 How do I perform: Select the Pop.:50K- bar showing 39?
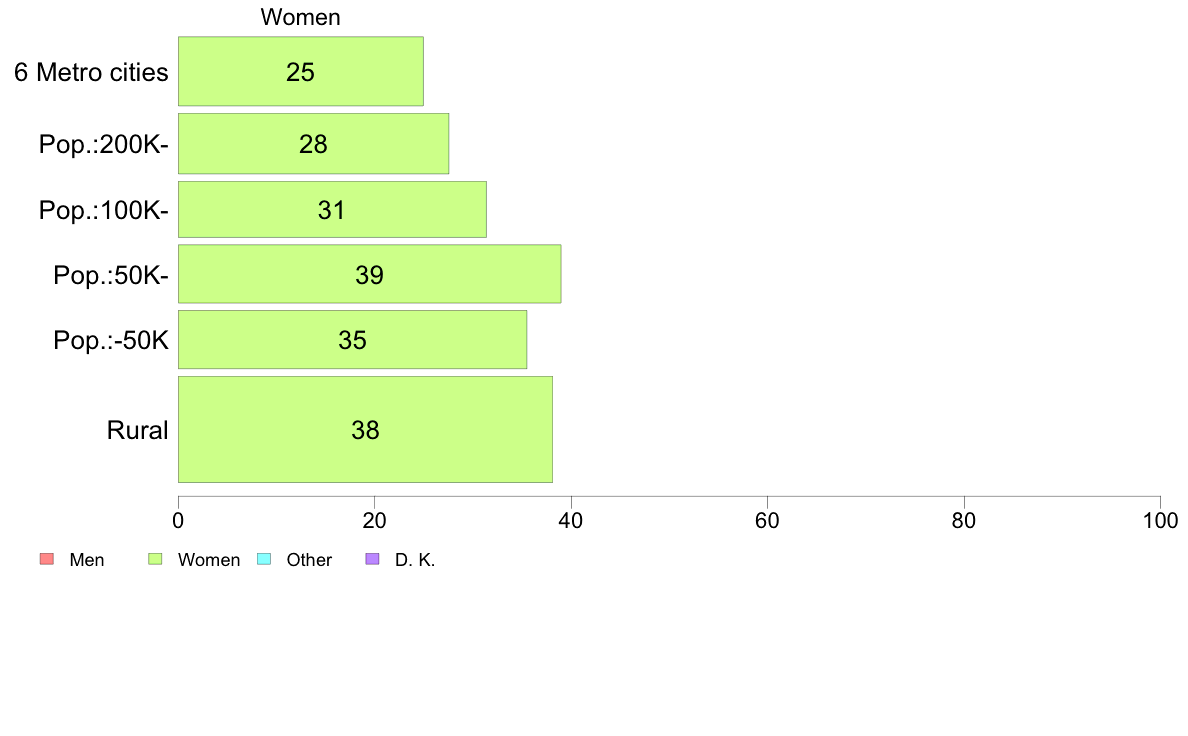(x=370, y=274)
